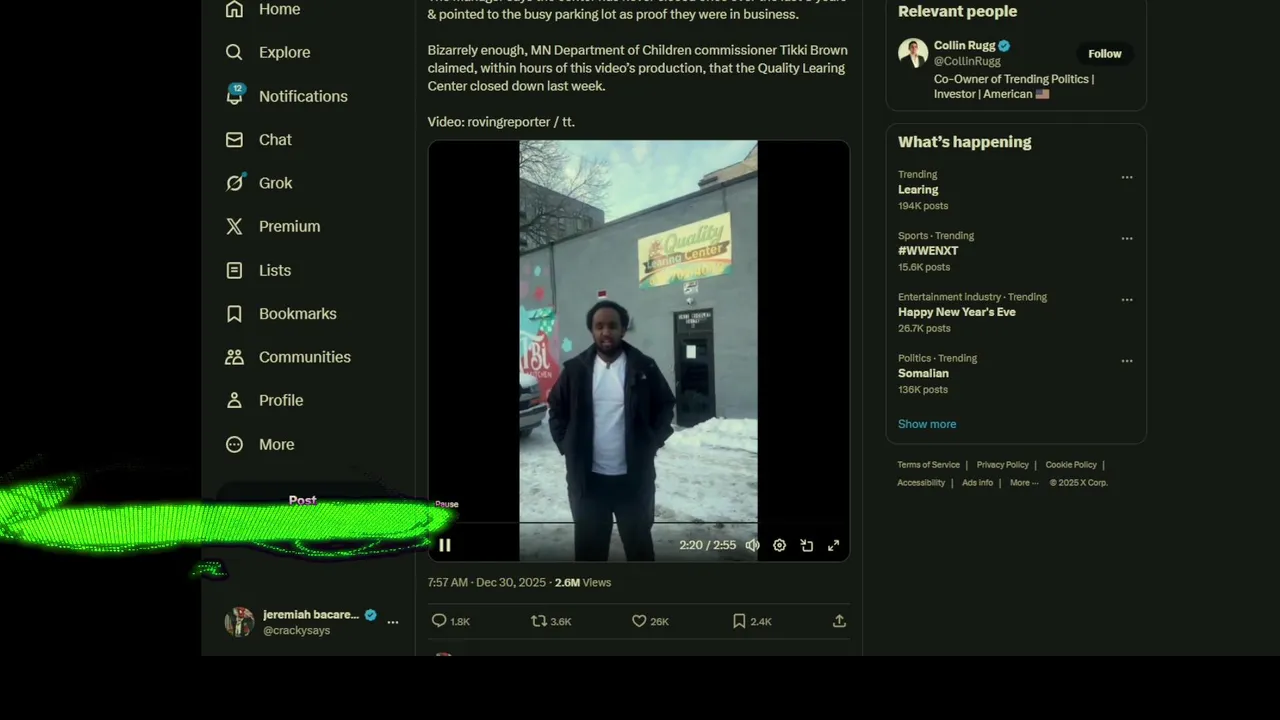Screen dimensions: 1280x720
Task: Open Collin Rugg's avatar picture
Action: click(913, 53)
